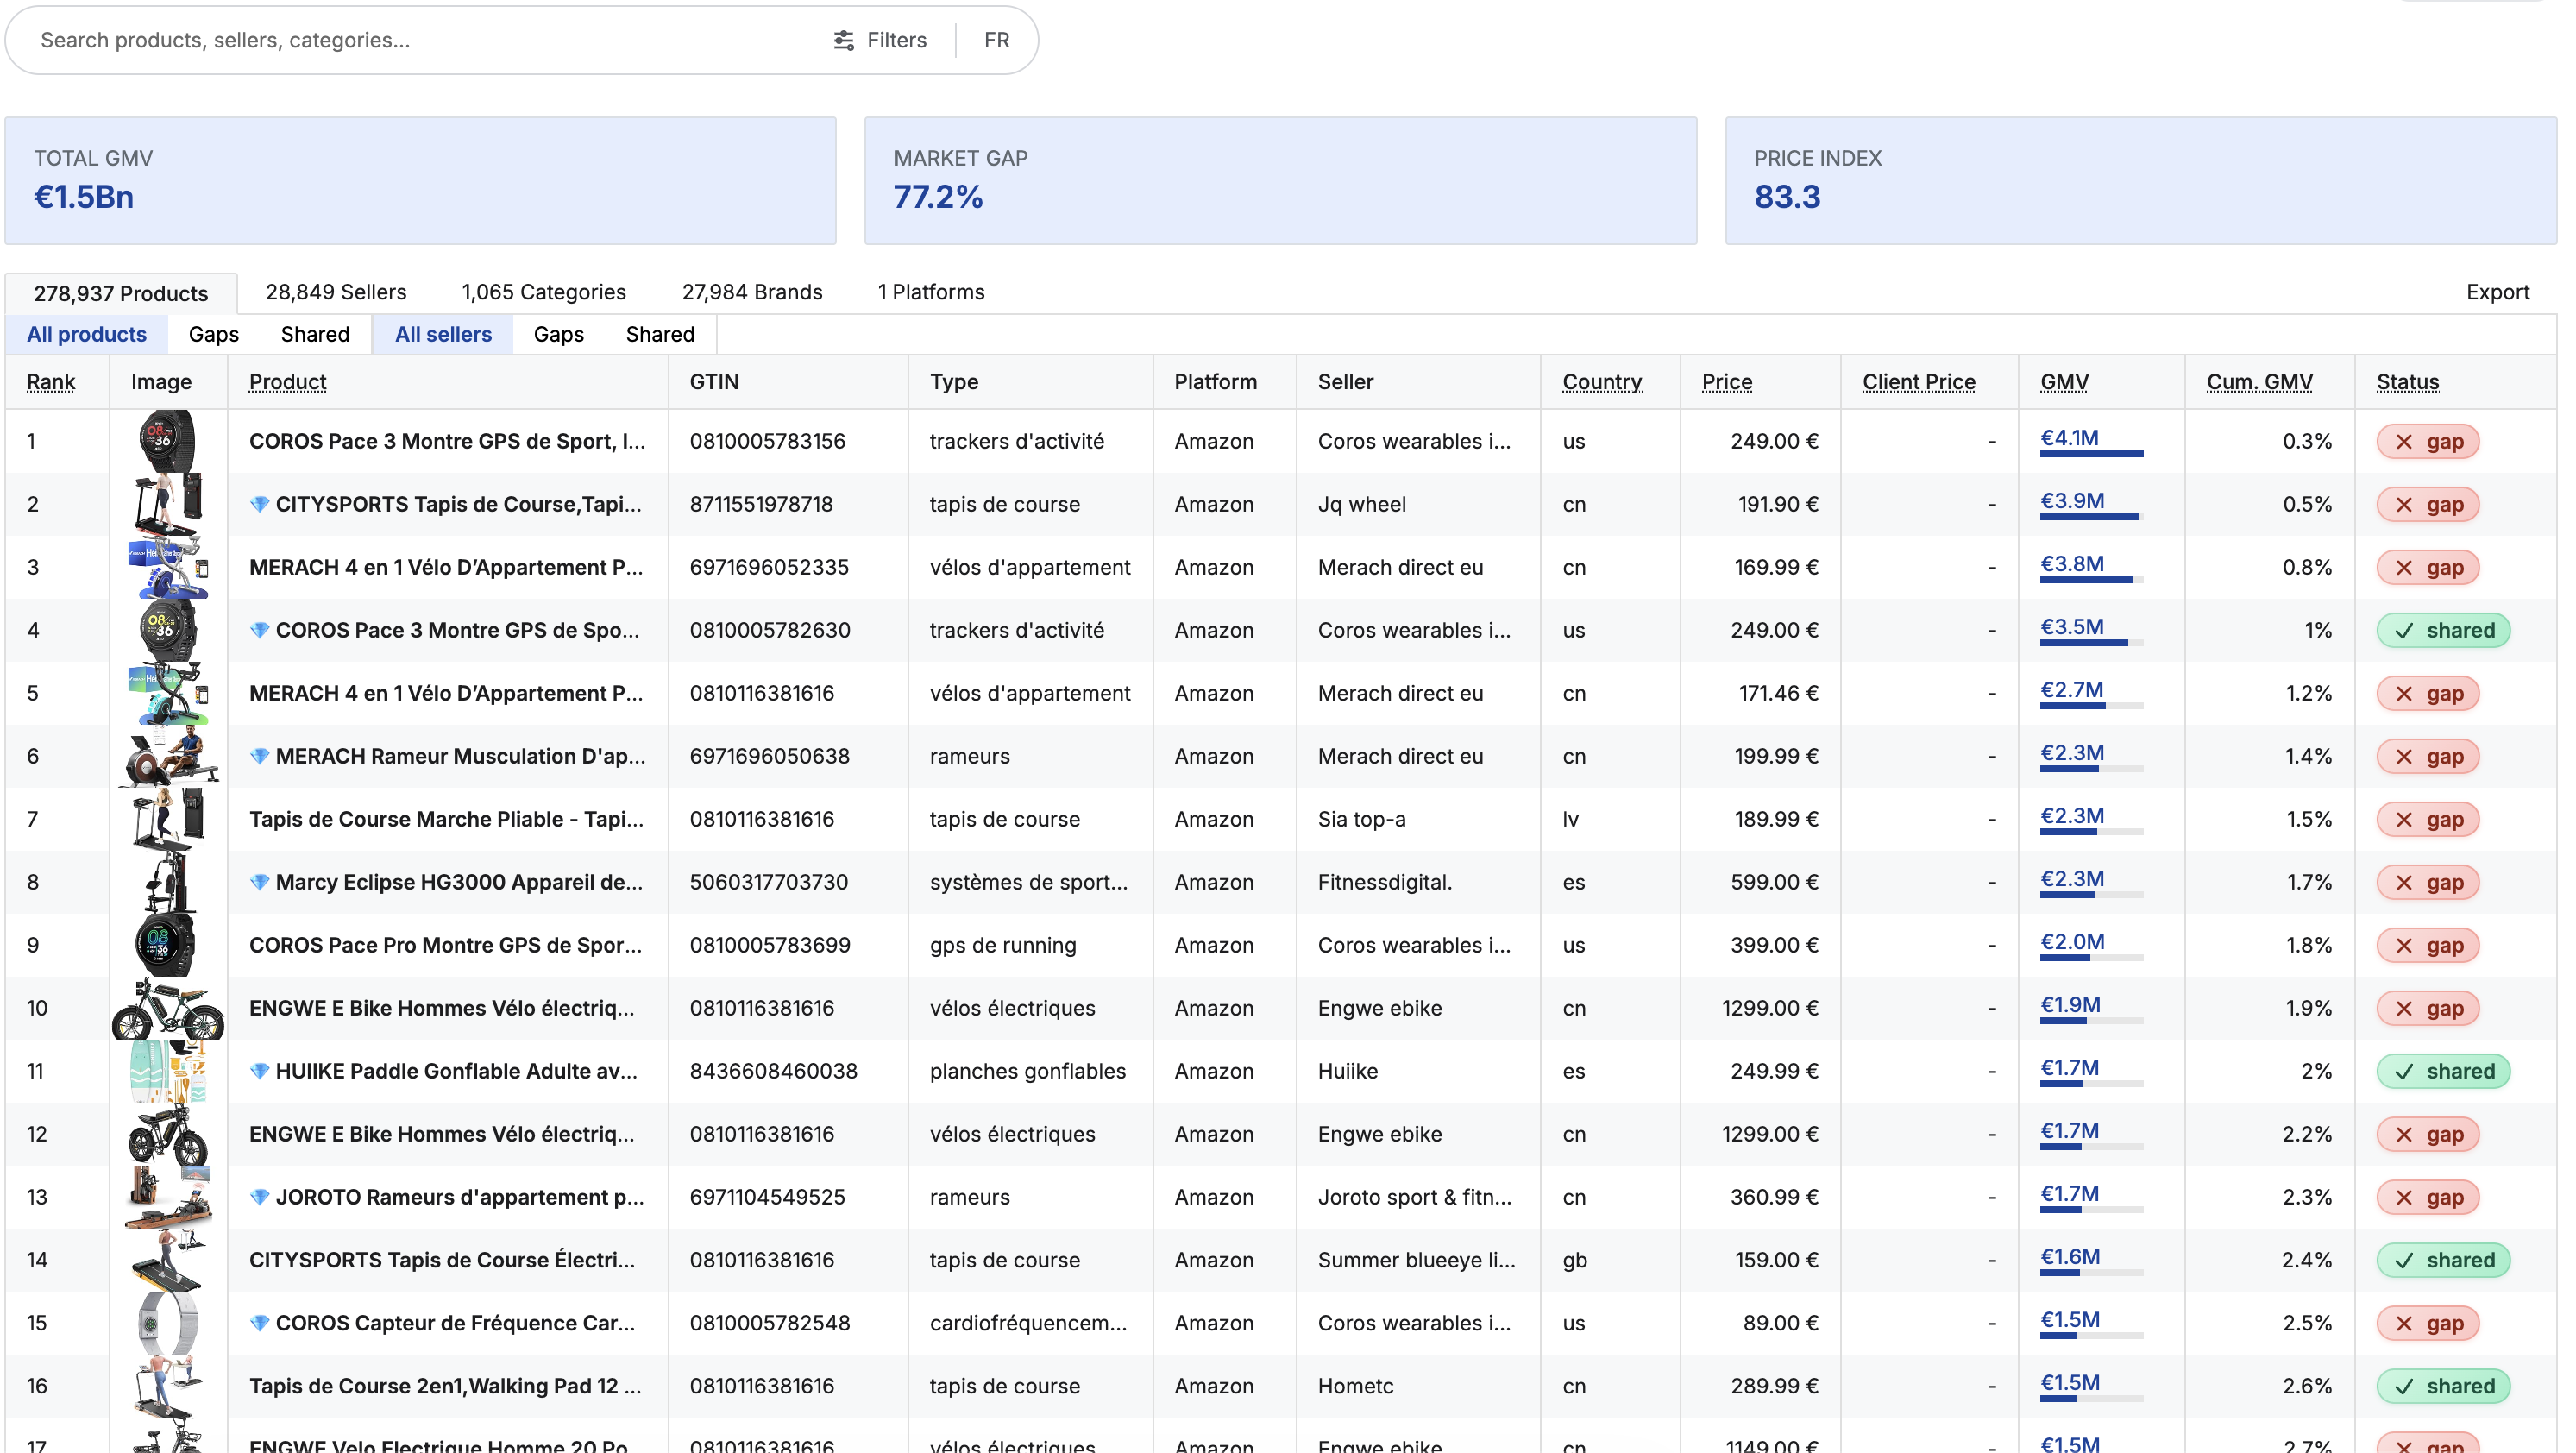The image size is (2576, 1453).
Task: Click the diamond icon on HUIIKE Paddle Gonflable row
Action: pyautogui.click(x=261, y=1071)
